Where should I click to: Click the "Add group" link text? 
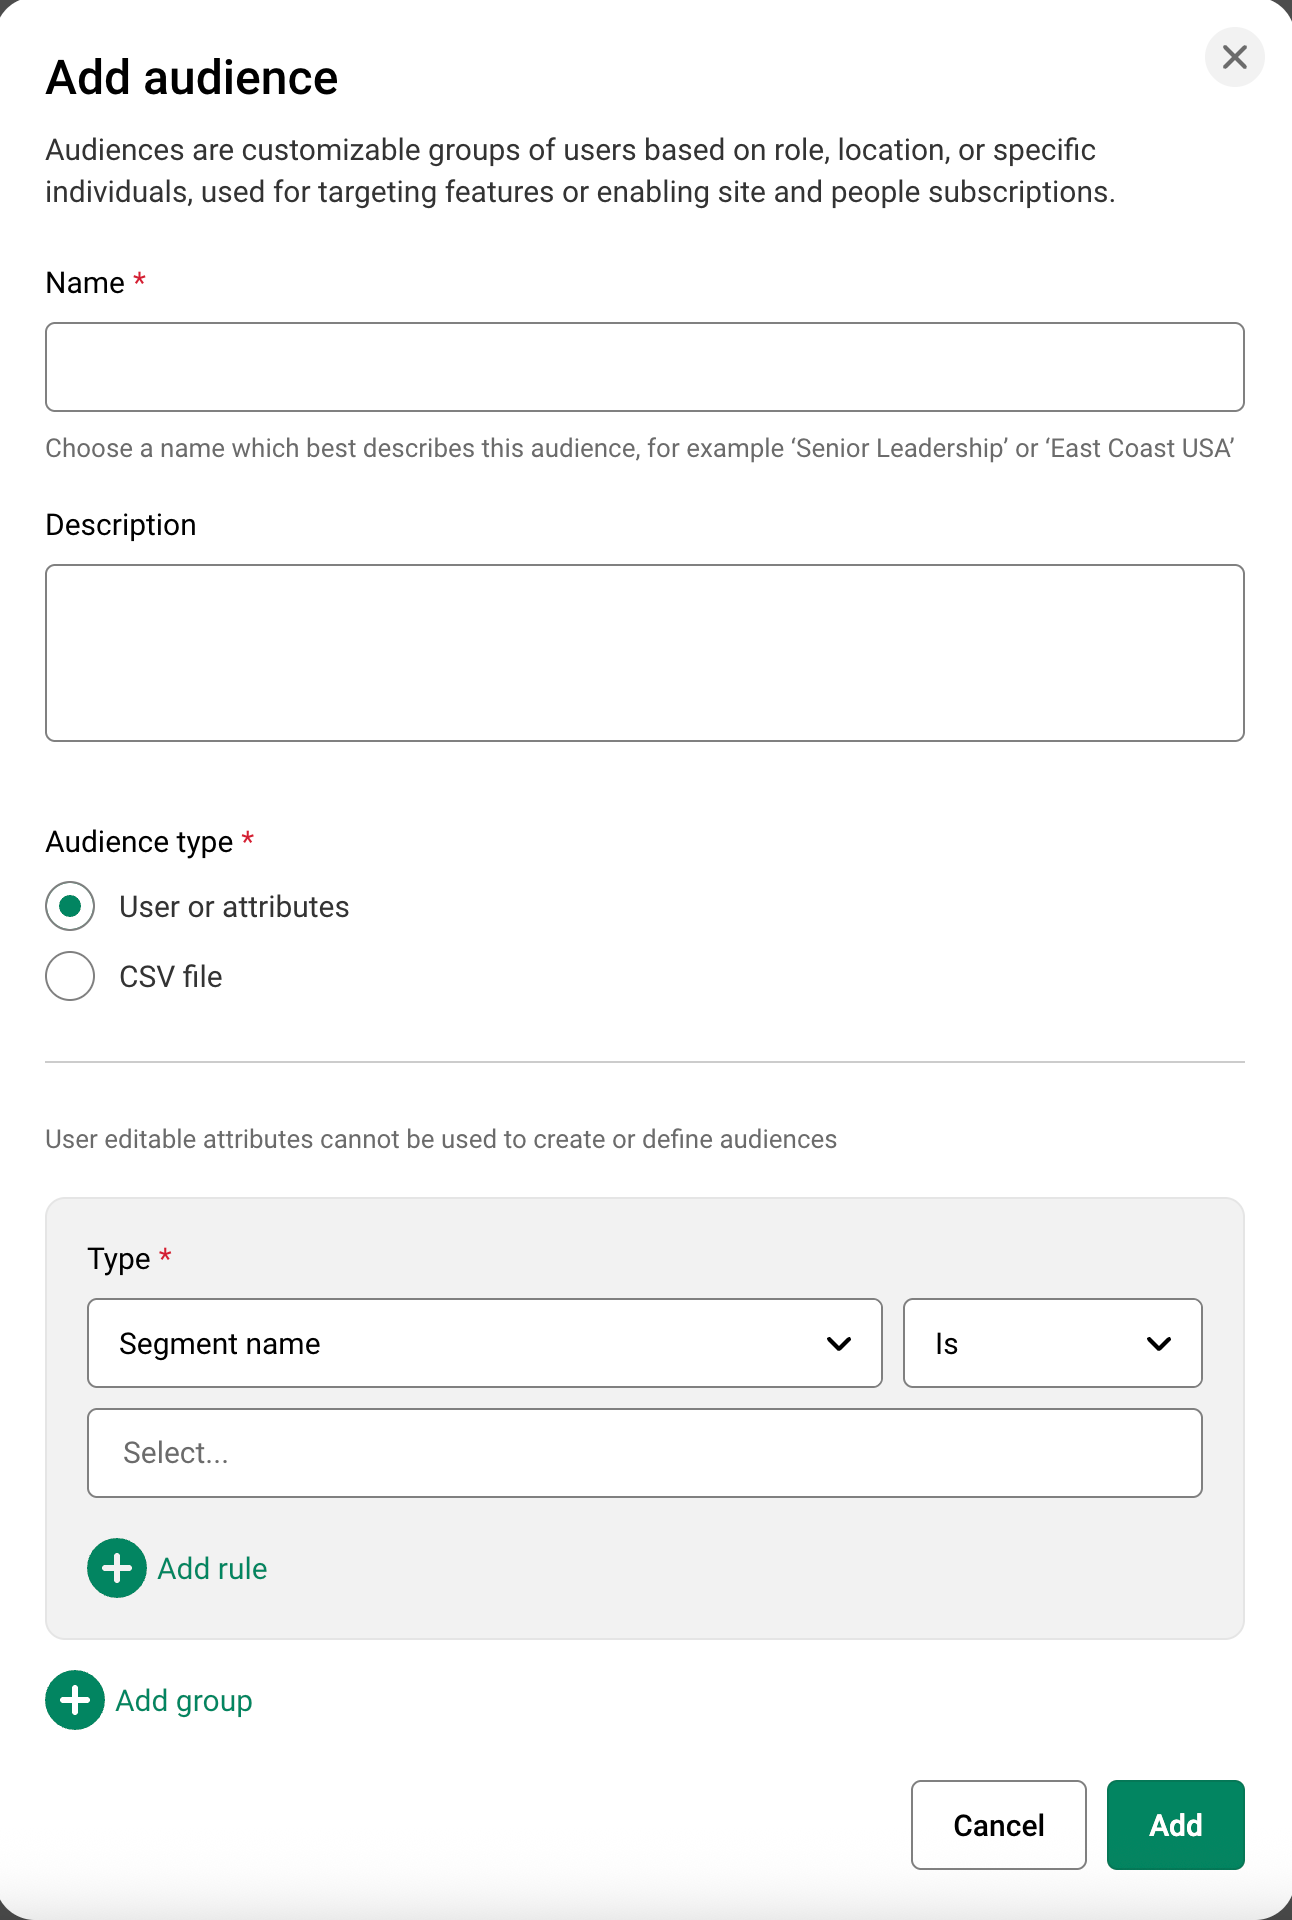pyautogui.click(x=184, y=1701)
